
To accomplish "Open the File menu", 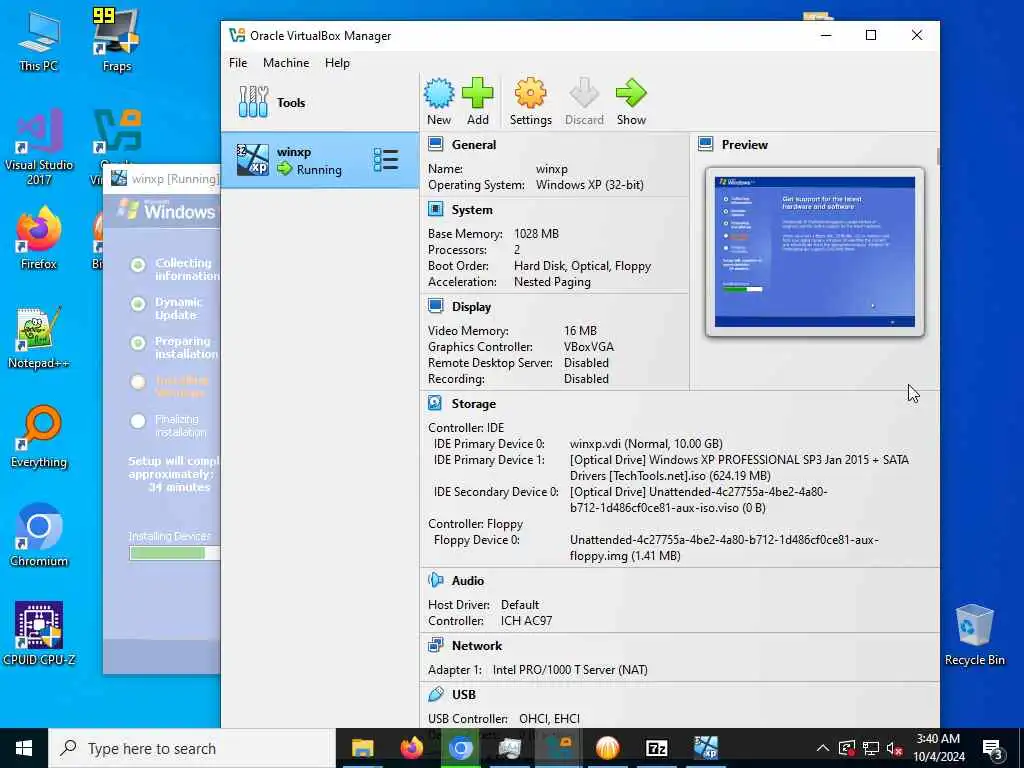I will click(x=238, y=63).
